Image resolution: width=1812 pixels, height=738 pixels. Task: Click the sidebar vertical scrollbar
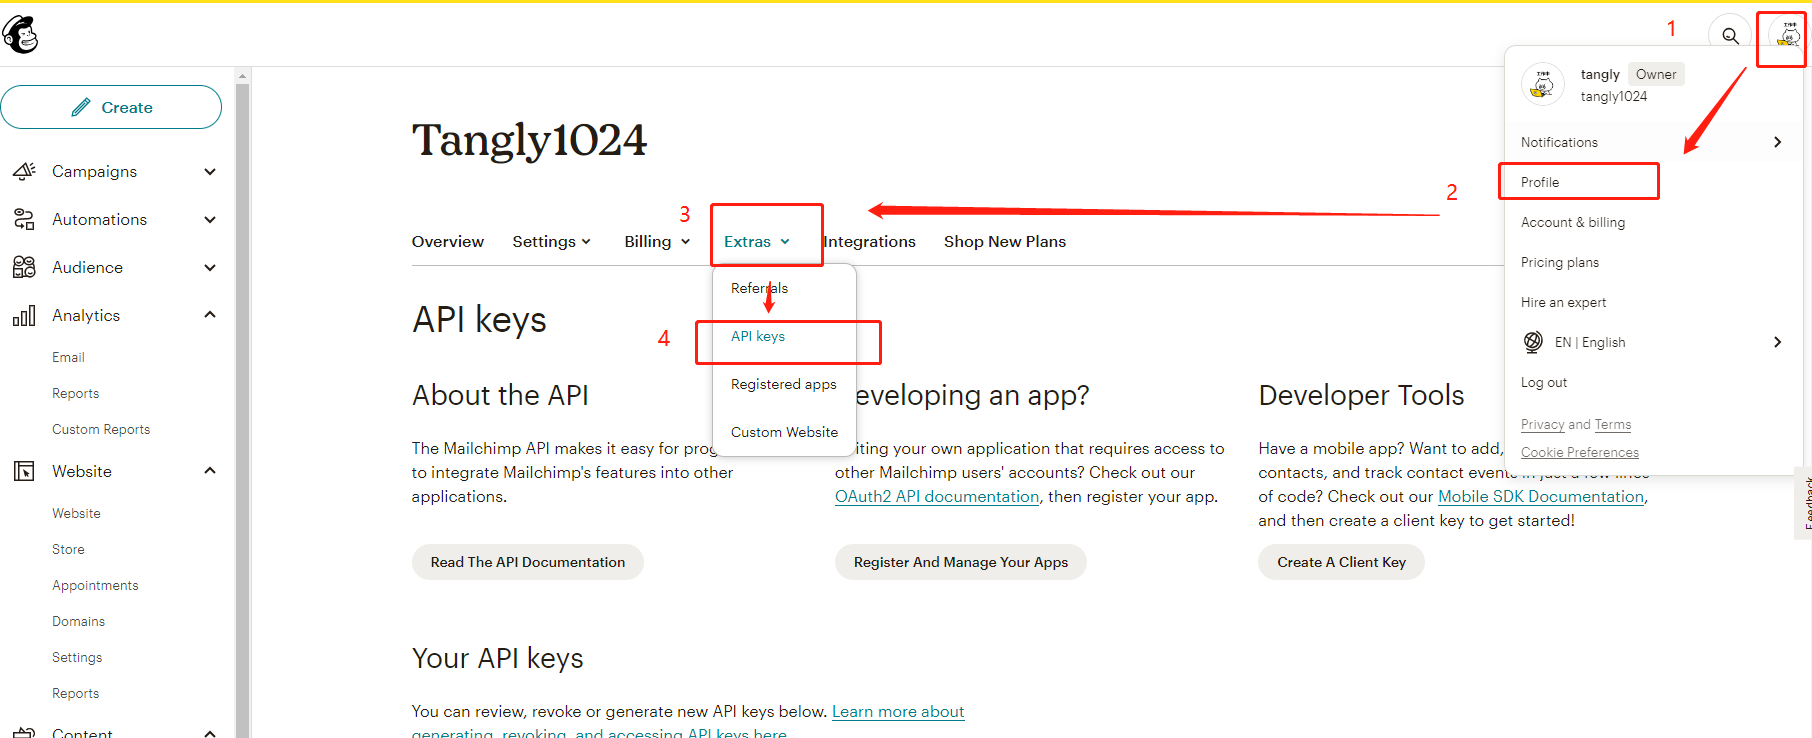[x=243, y=410]
